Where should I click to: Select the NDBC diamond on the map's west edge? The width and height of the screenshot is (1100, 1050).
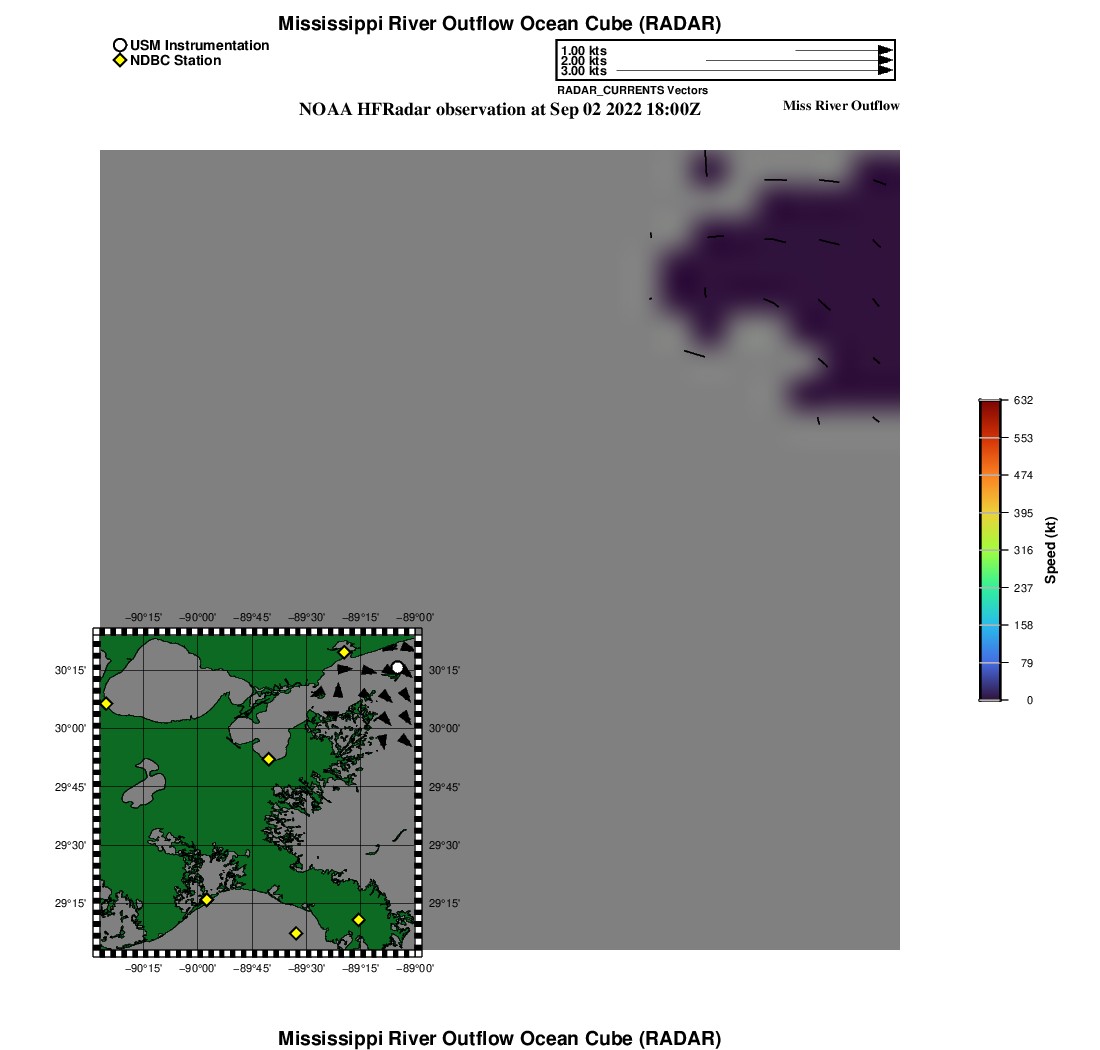[x=106, y=704]
